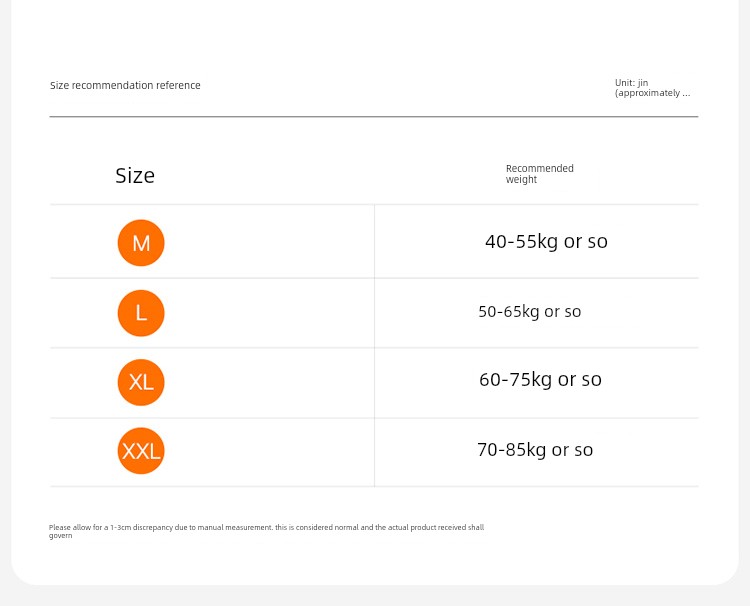750x606 pixels.
Task: Click the empty cell right of XXL badge
Action: (x=269, y=452)
